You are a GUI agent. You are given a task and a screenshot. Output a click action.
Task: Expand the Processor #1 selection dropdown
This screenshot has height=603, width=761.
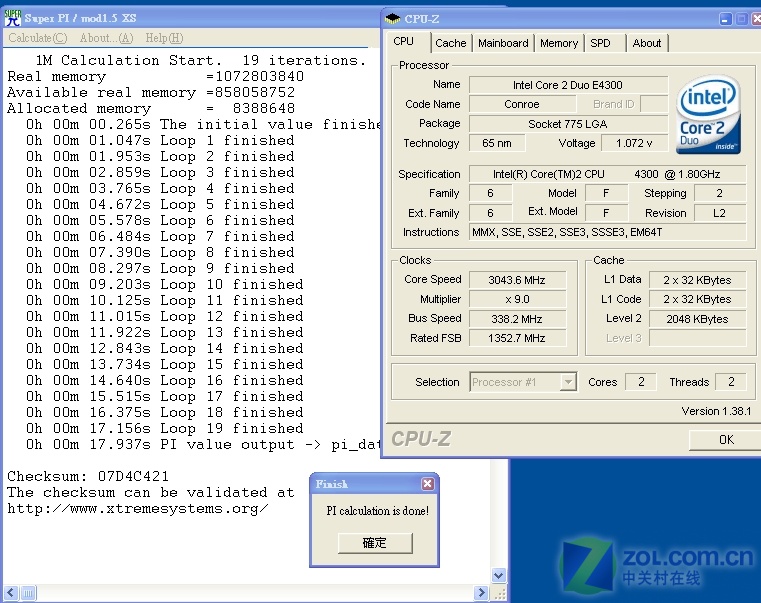click(x=568, y=382)
